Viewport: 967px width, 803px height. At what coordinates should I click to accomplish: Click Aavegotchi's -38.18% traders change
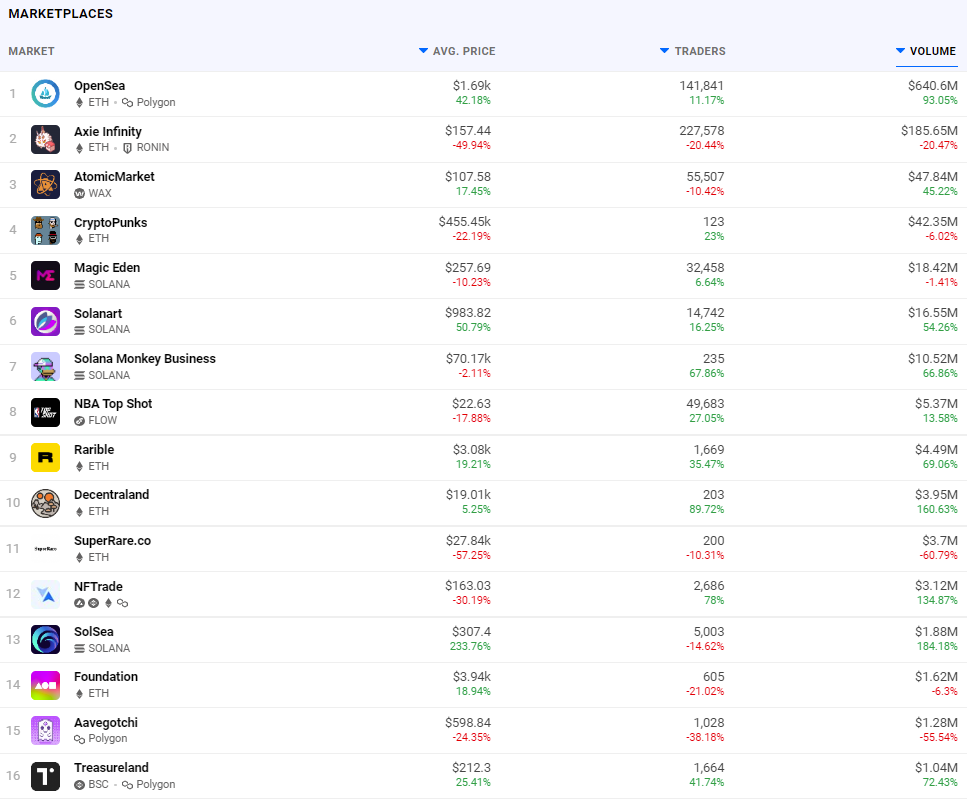705,737
